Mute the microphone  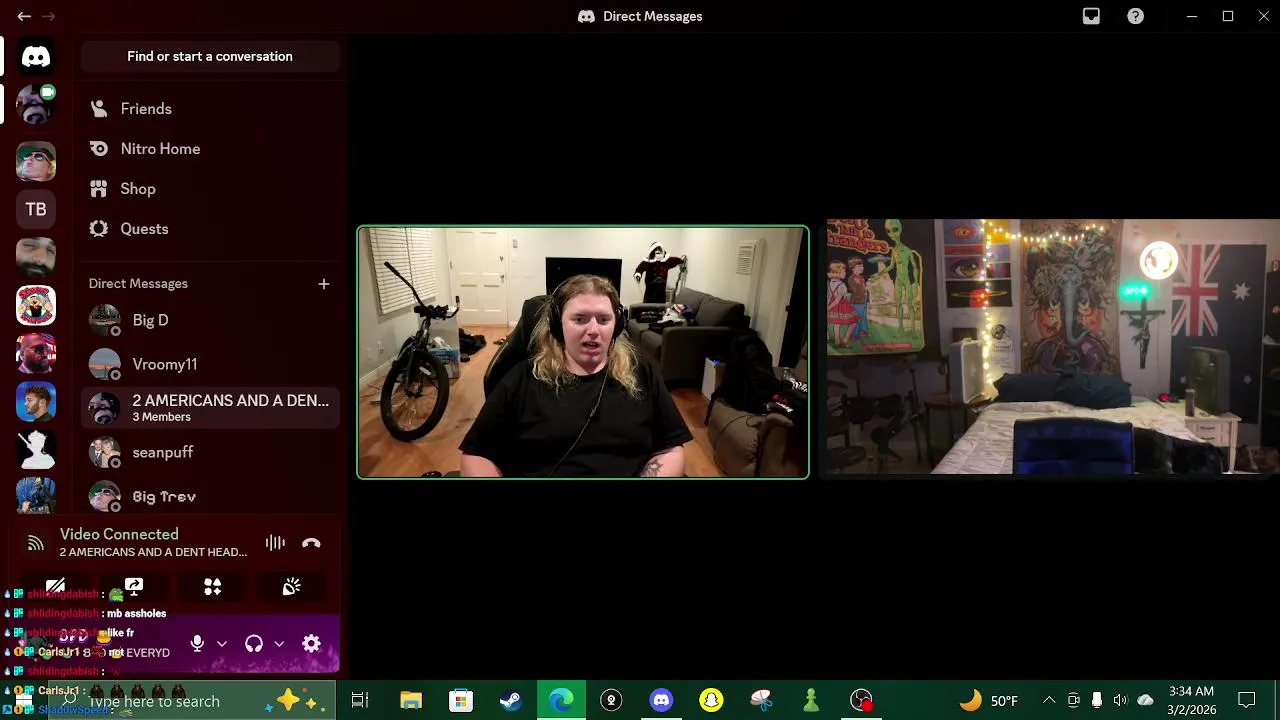(x=197, y=644)
